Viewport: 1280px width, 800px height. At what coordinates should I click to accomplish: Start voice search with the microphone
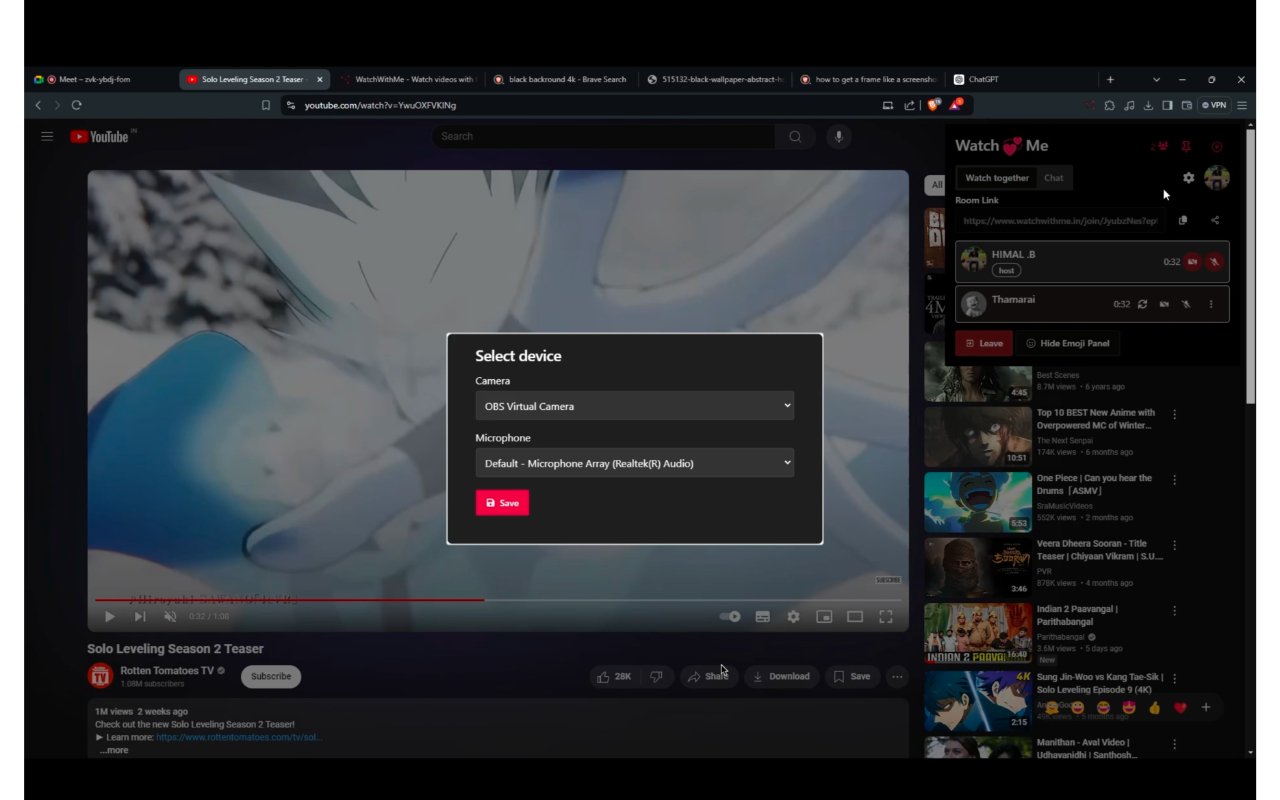click(x=839, y=137)
